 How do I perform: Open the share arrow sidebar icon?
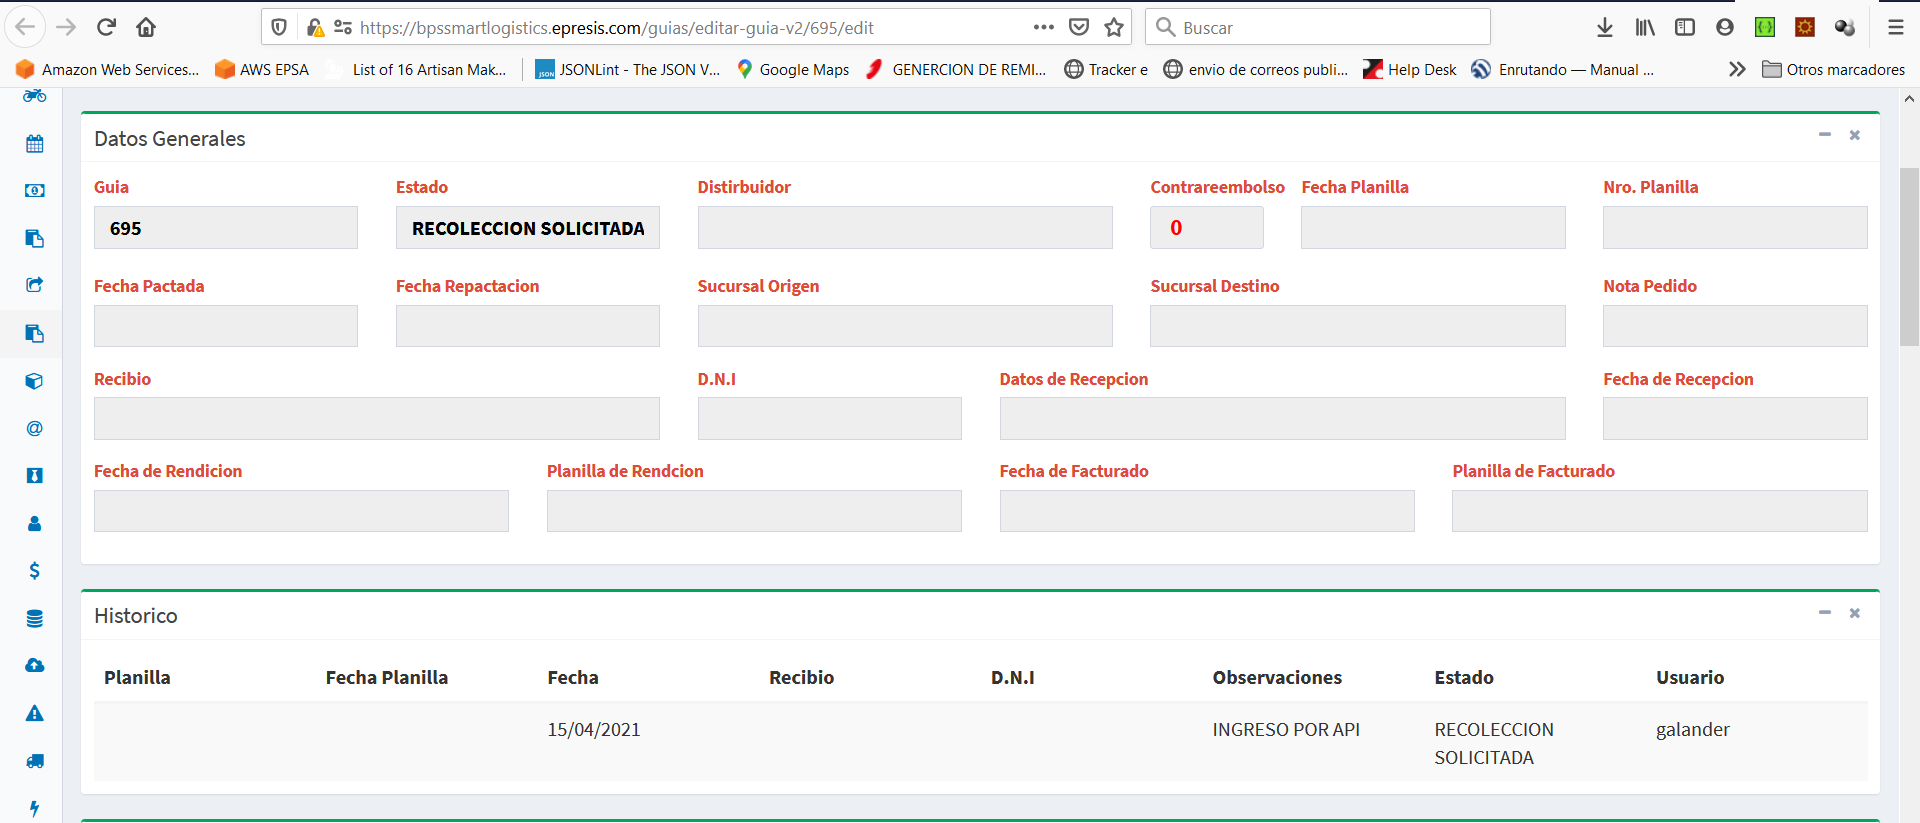point(35,285)
